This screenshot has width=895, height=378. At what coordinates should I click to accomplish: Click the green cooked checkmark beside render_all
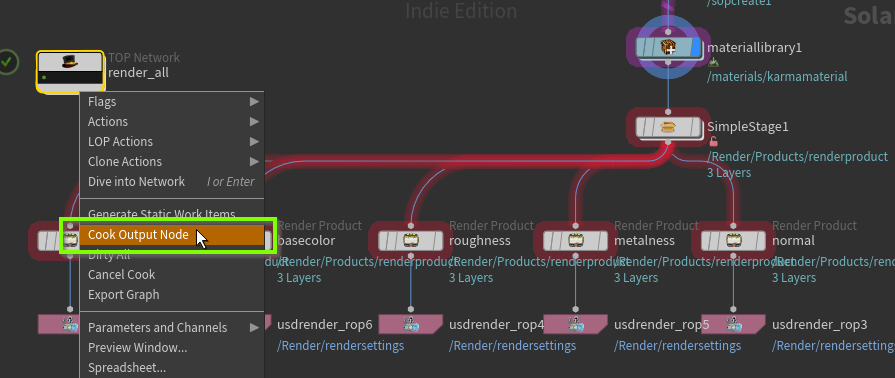point(8,62)
